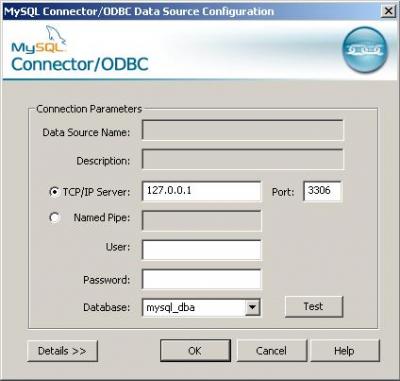Image resolution: width=400 pixels, height=381 pixels.
Task: Confirm with the OK button
Action: point(195,351)
